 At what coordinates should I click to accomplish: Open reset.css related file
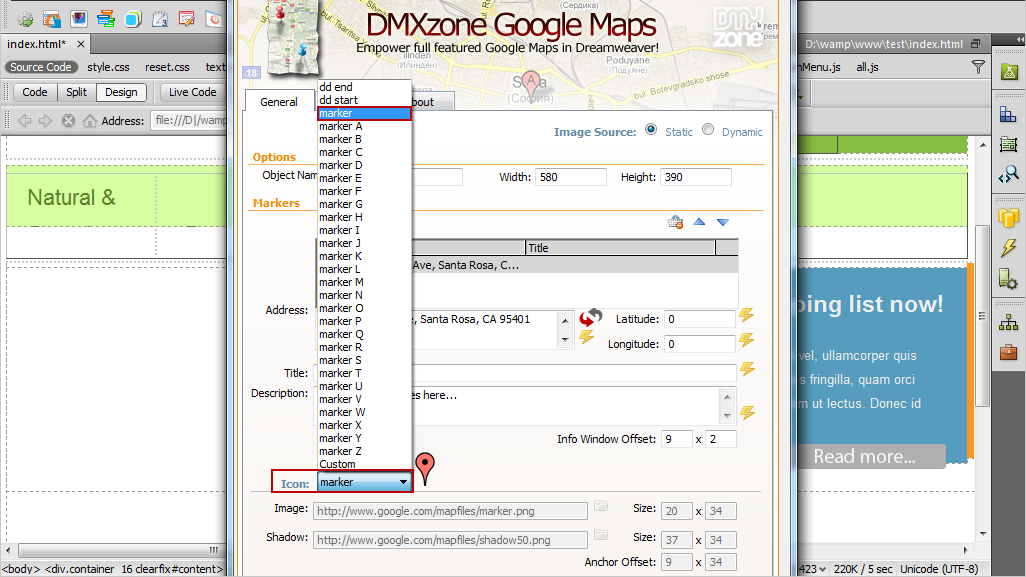click(168, 67)
